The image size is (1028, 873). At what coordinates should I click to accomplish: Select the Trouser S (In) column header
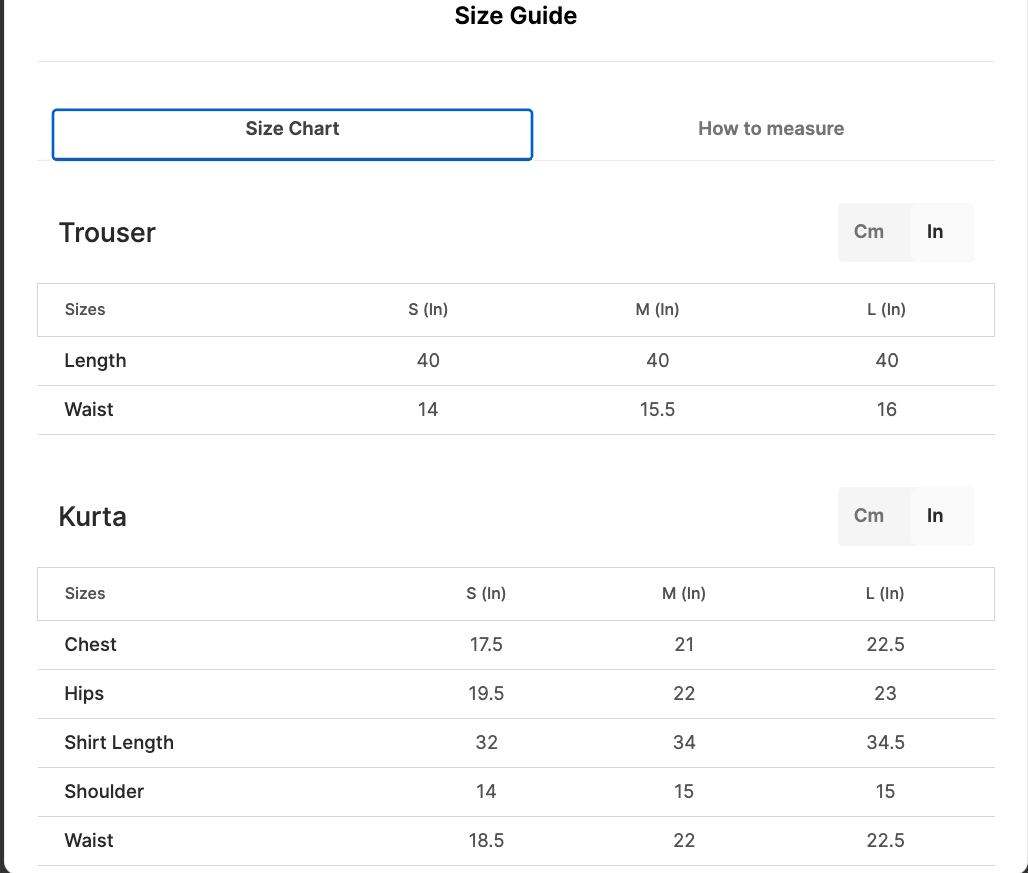click(428, 310)
